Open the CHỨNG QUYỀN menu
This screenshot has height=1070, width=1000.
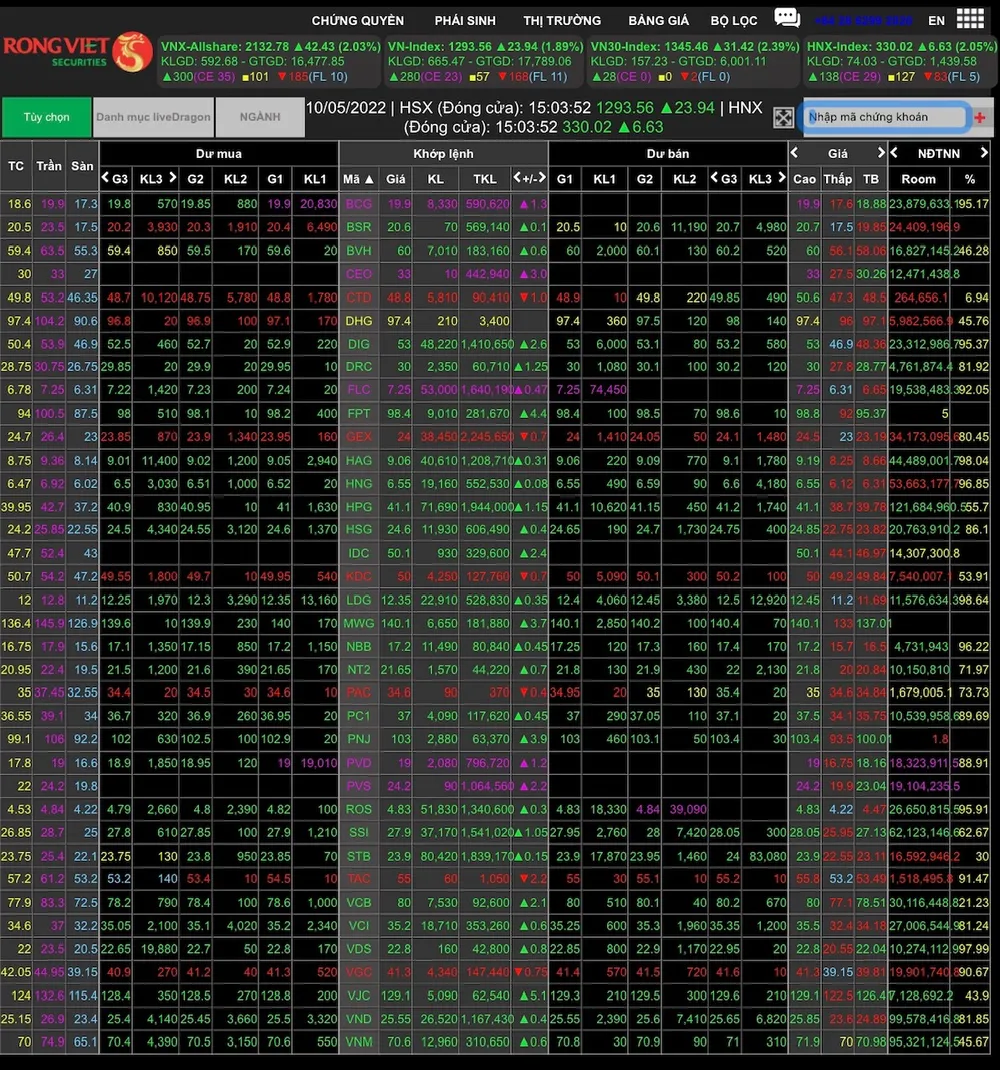357,20
